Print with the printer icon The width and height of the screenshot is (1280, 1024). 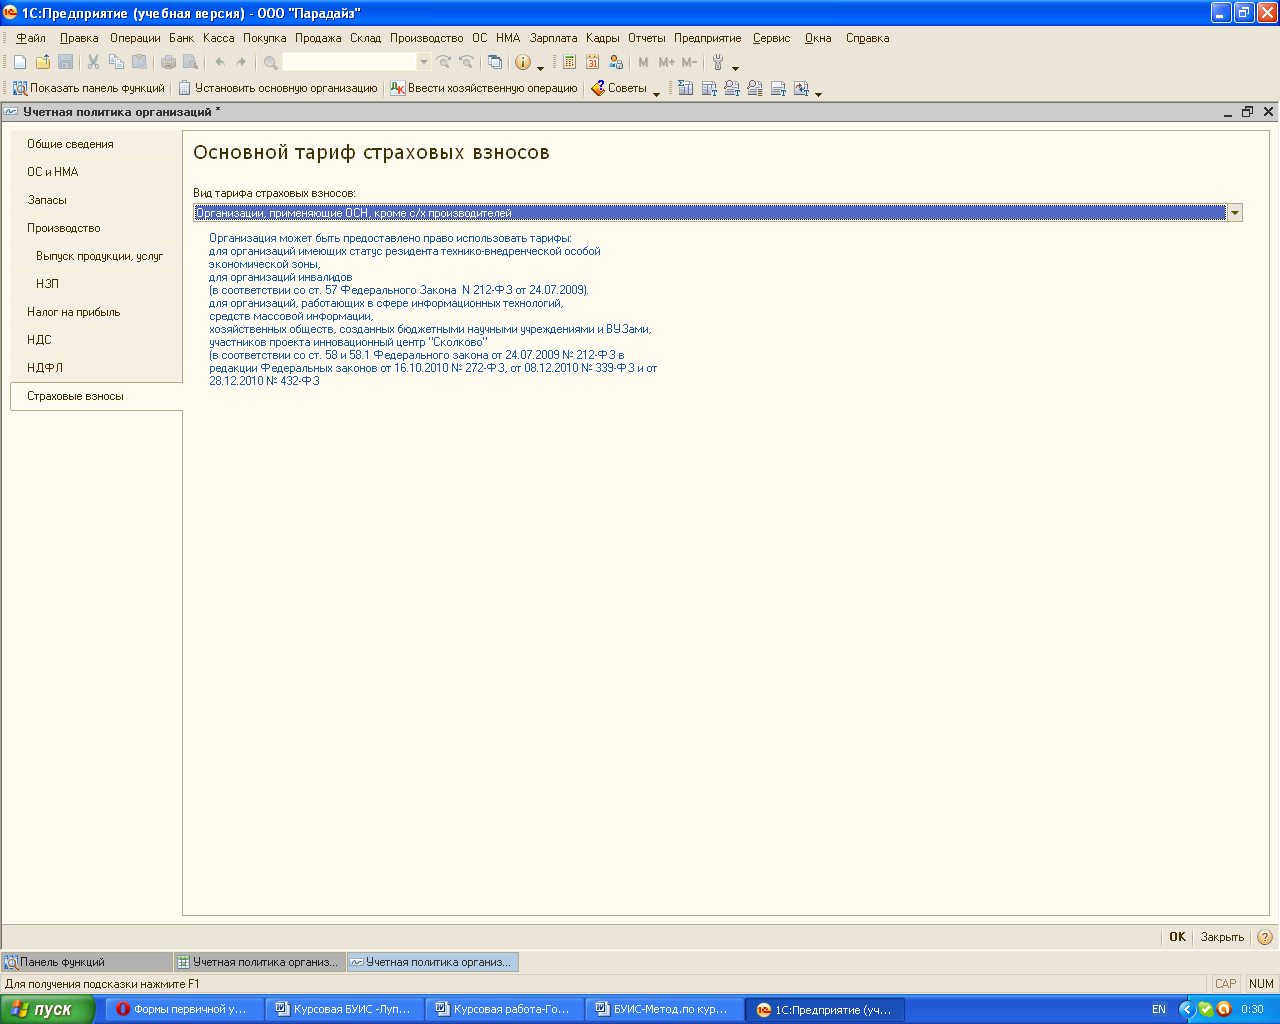coord(168,62)
